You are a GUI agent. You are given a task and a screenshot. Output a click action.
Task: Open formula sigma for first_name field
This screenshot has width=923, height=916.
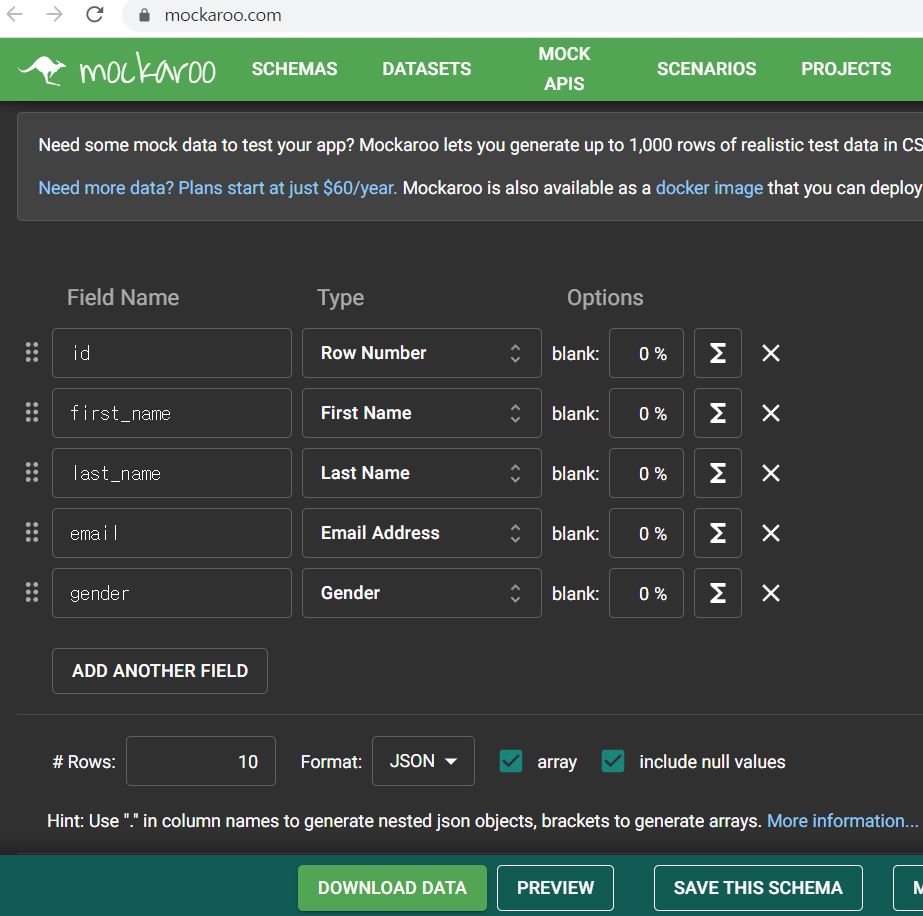click(718, 413)
